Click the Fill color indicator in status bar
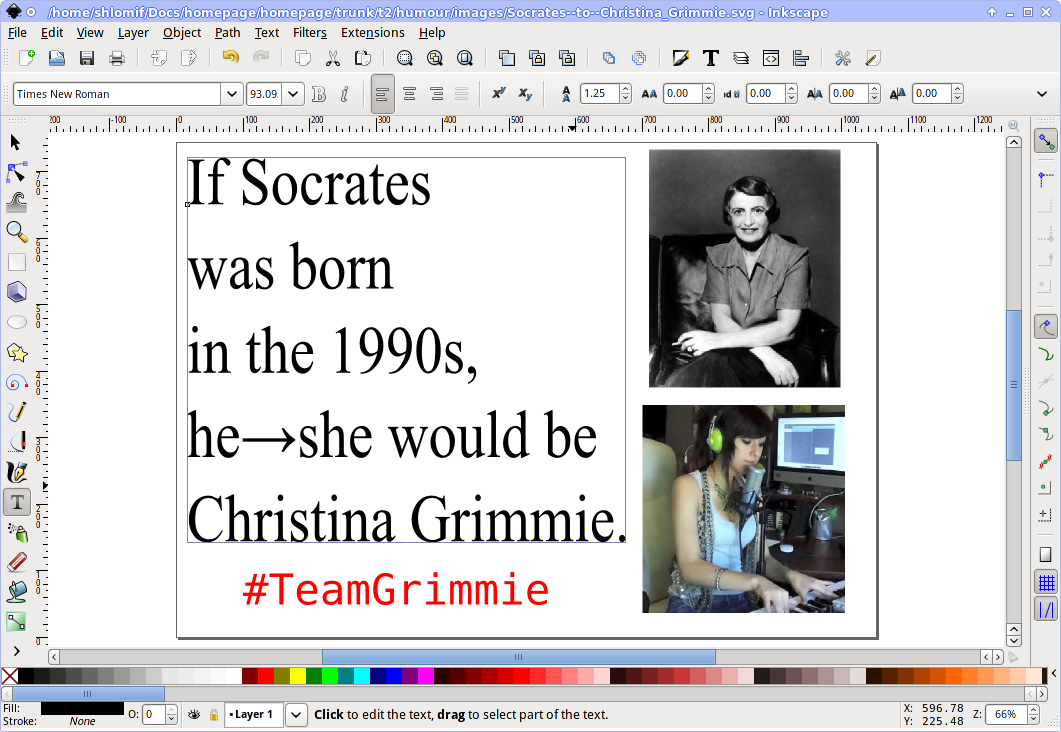The image size is (1061, 732). (83, 708)
